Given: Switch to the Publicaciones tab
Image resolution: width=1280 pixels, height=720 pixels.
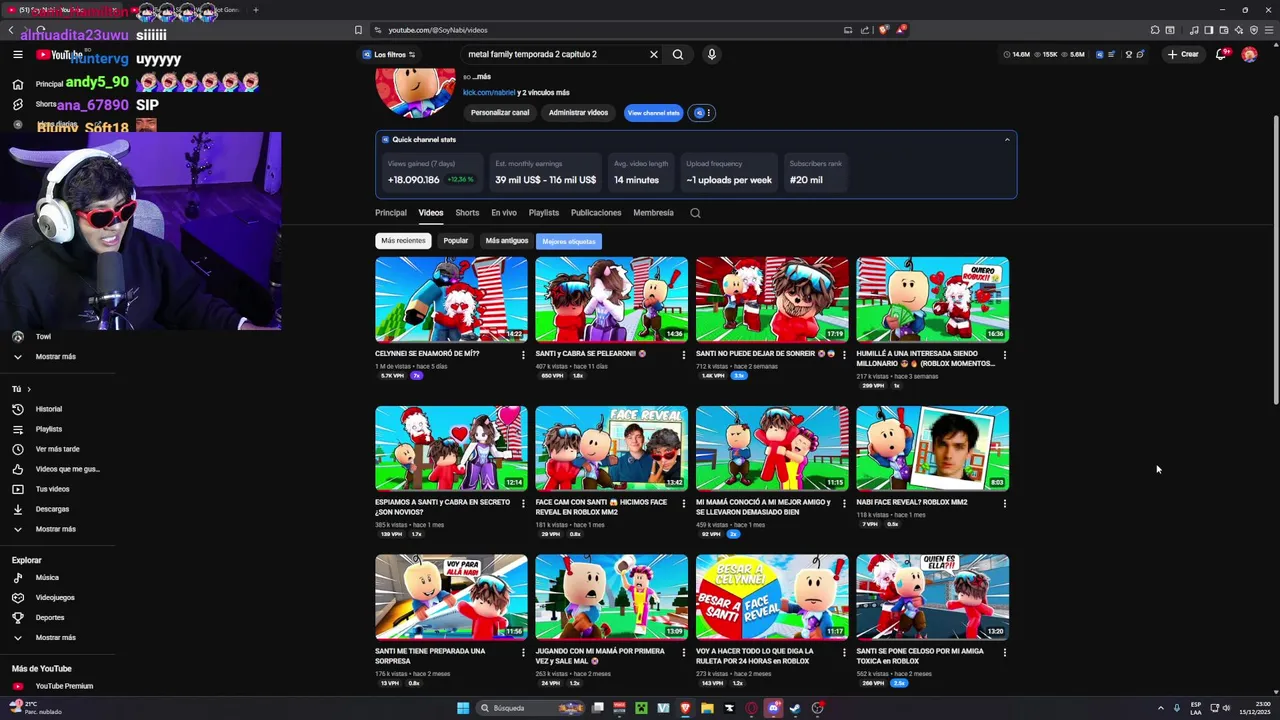Looking at the screenshot, I should (596, 213).
